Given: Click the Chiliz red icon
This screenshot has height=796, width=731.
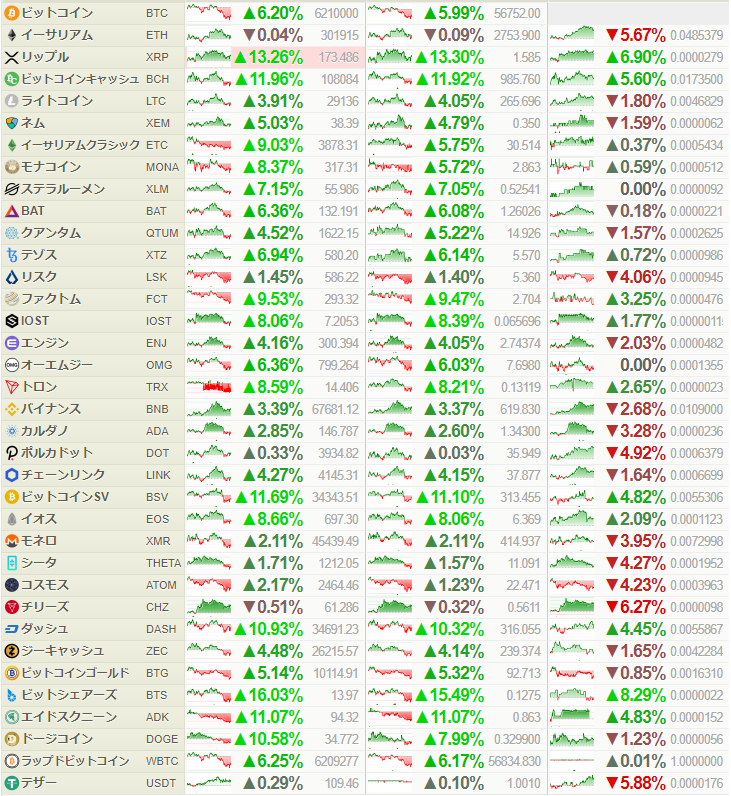Looking at the screenshot, I should [x=11, y=607].
